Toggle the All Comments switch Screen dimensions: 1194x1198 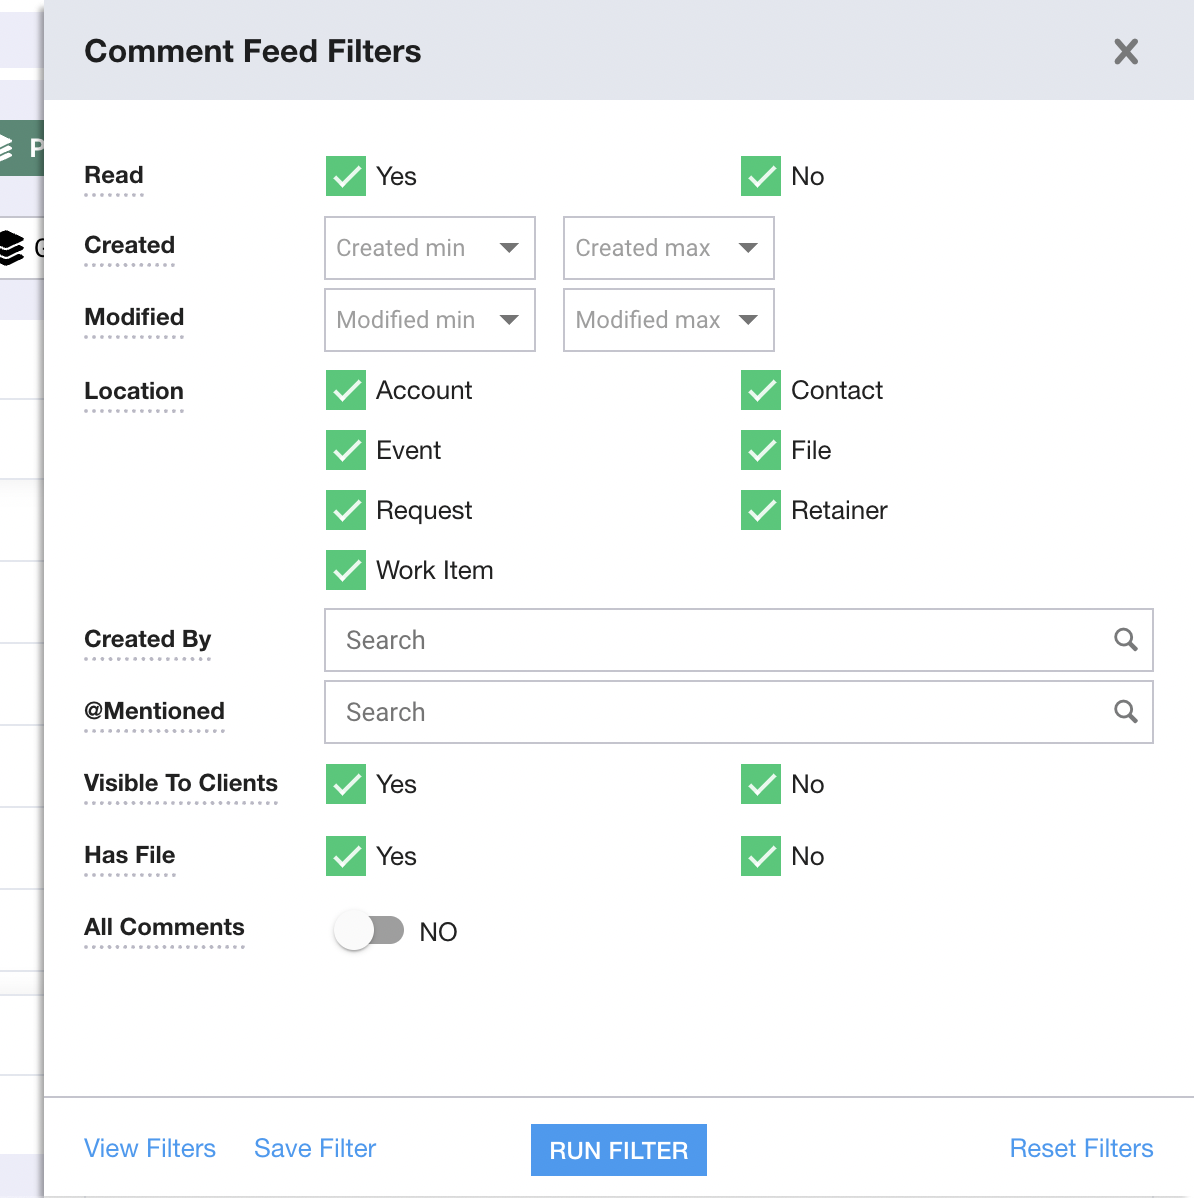coord(369,931)
